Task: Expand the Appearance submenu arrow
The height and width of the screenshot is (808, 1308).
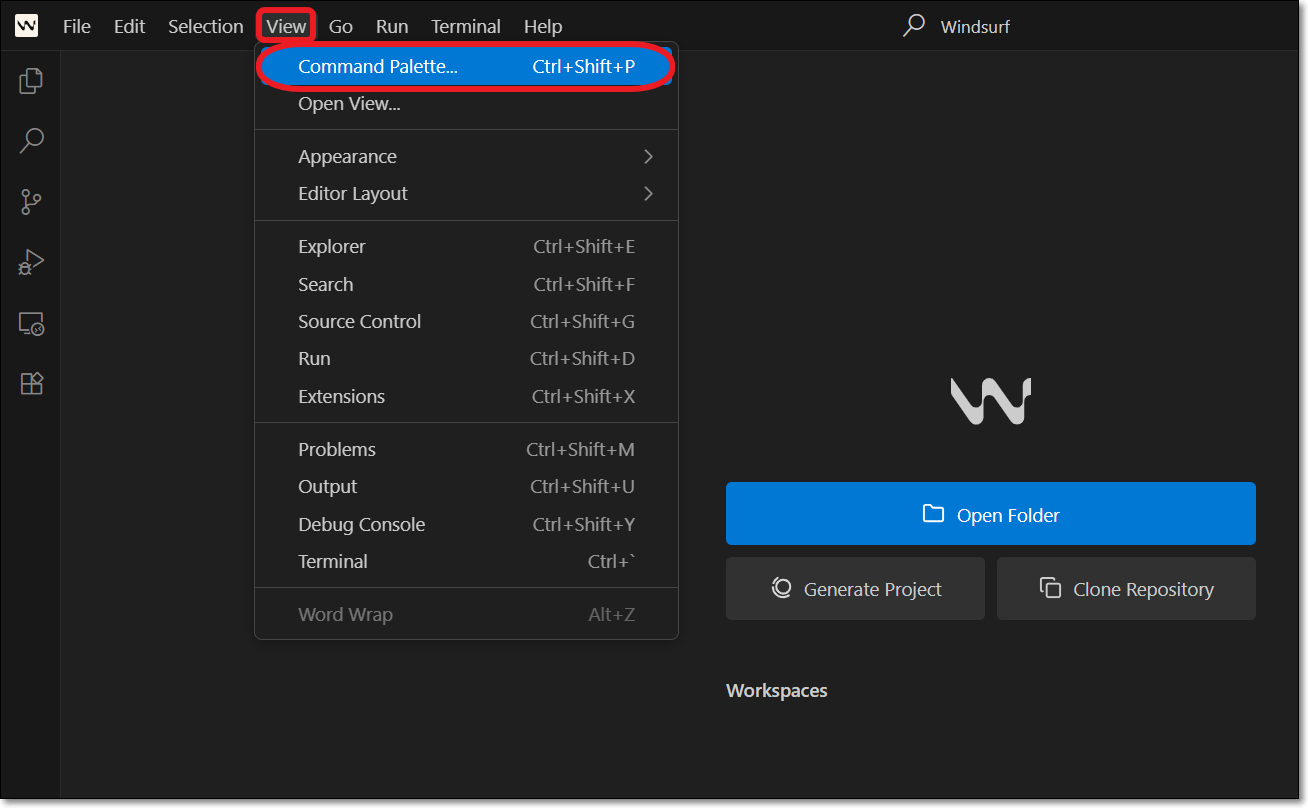Action: click(x=648, y=156)
